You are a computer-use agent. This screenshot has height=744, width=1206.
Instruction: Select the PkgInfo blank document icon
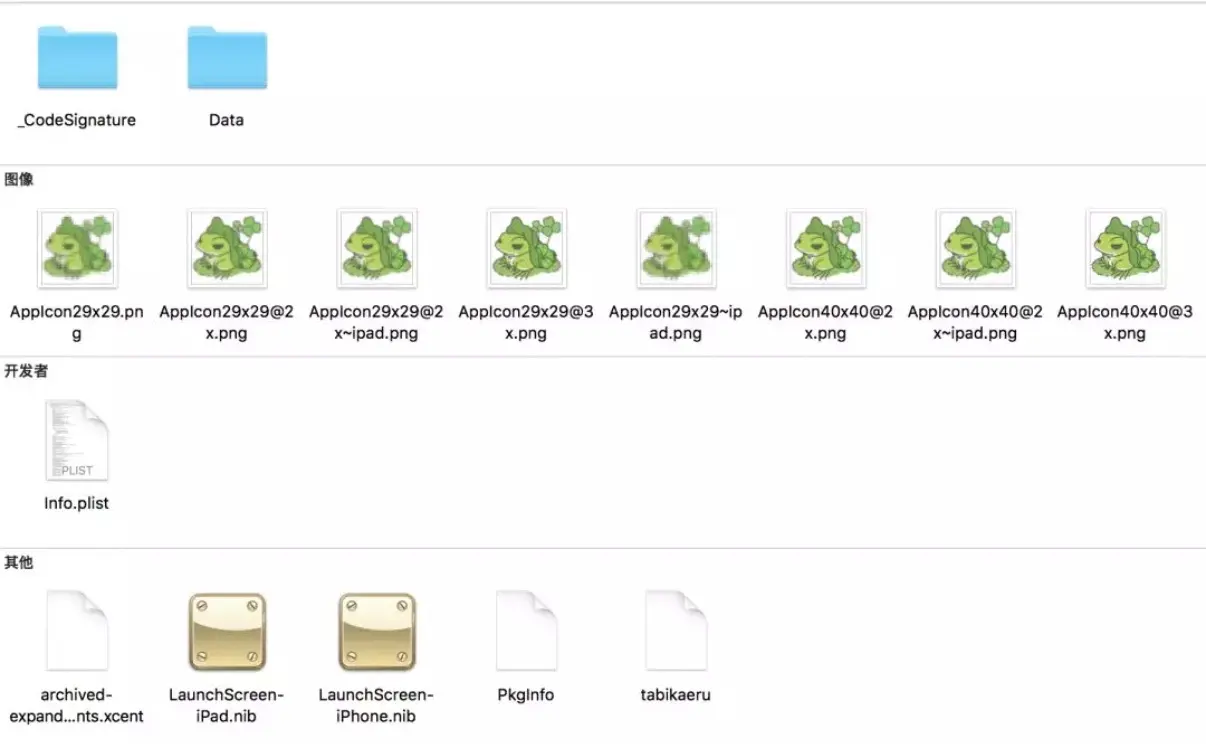526,631
